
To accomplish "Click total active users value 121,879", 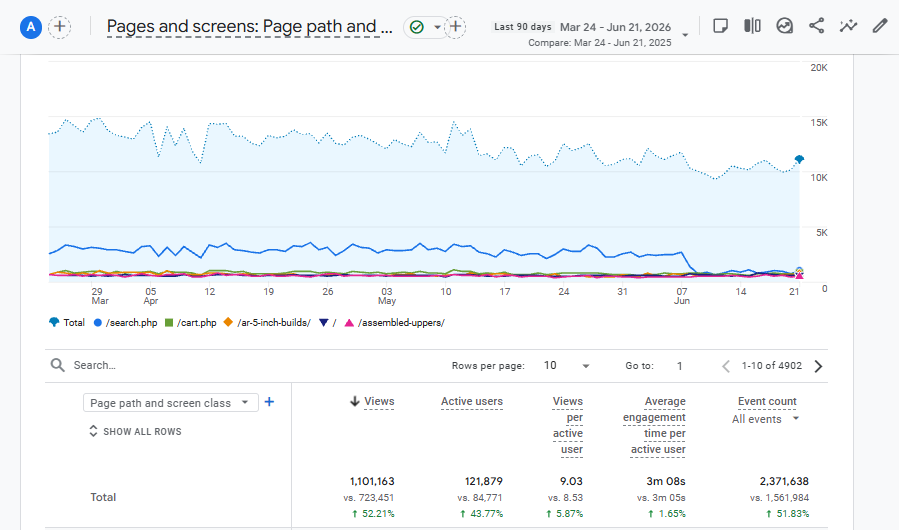I will click(x=484, y=481).
